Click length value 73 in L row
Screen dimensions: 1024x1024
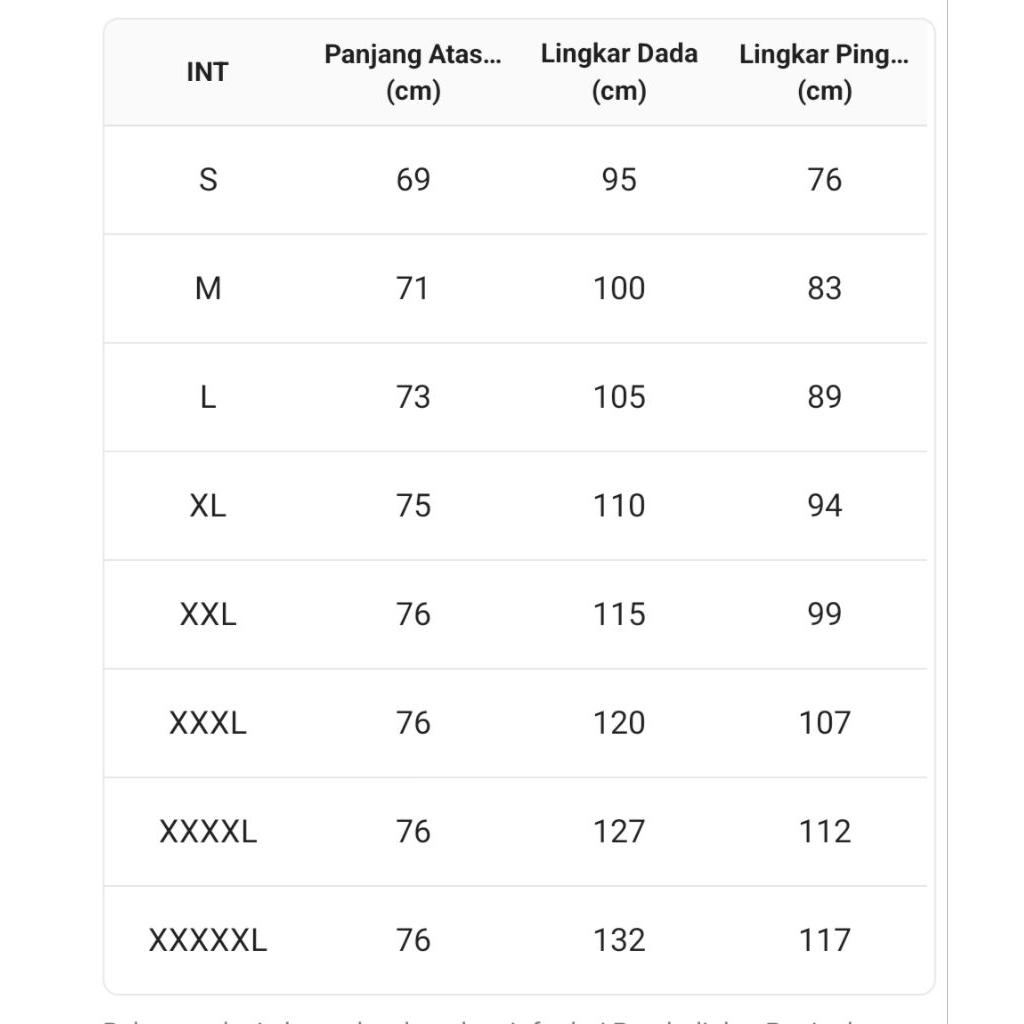(x=413, y=397)
